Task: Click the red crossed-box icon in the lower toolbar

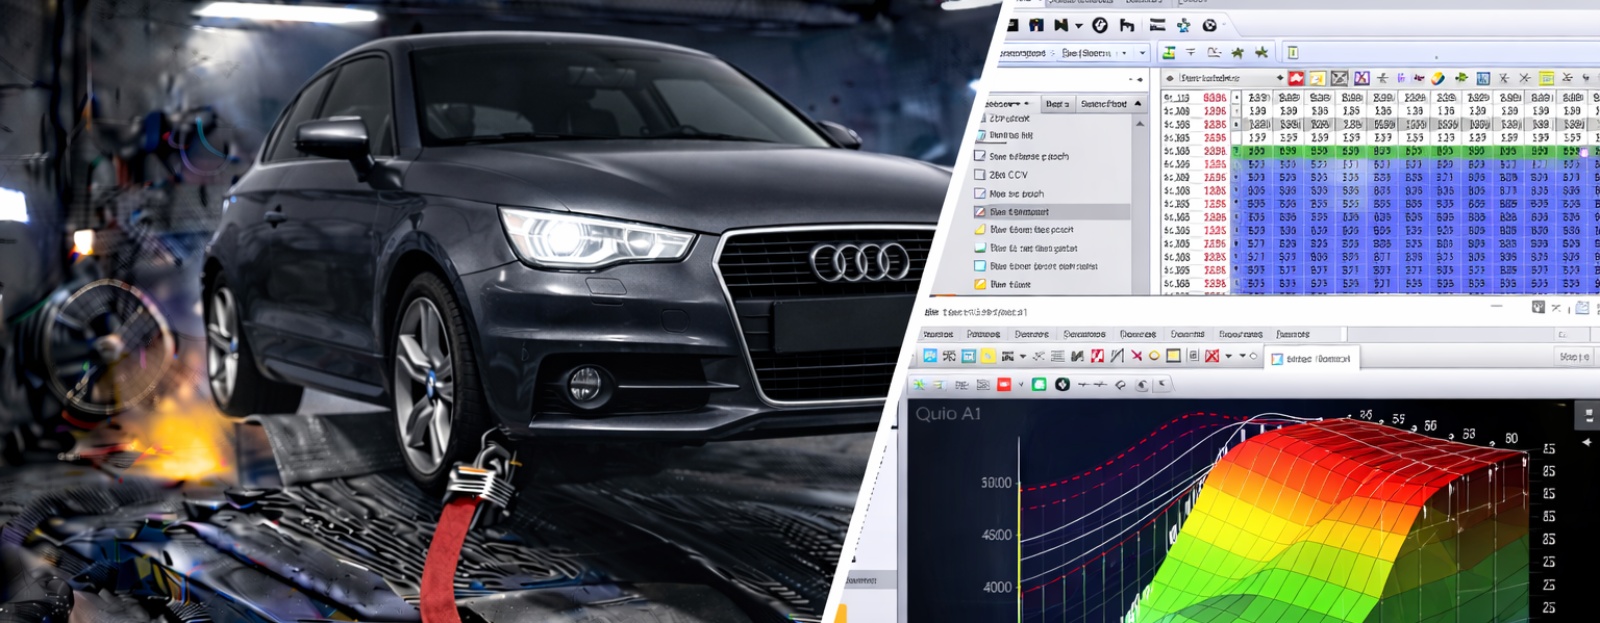Action: (x=1212, y=356)
